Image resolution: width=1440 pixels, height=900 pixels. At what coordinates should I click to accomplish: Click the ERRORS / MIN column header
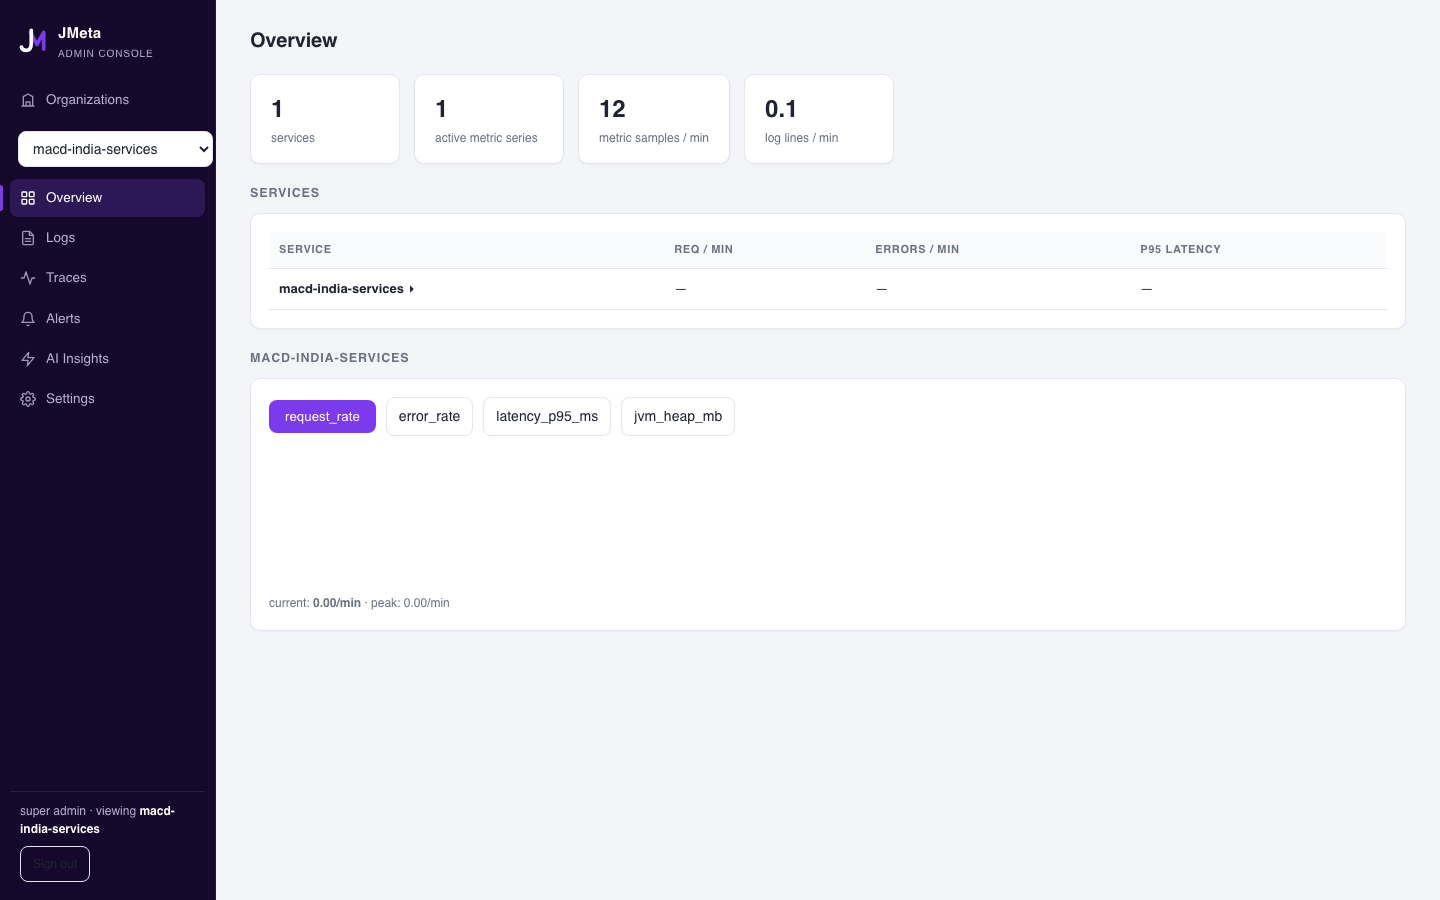click(x=917, y=249)
